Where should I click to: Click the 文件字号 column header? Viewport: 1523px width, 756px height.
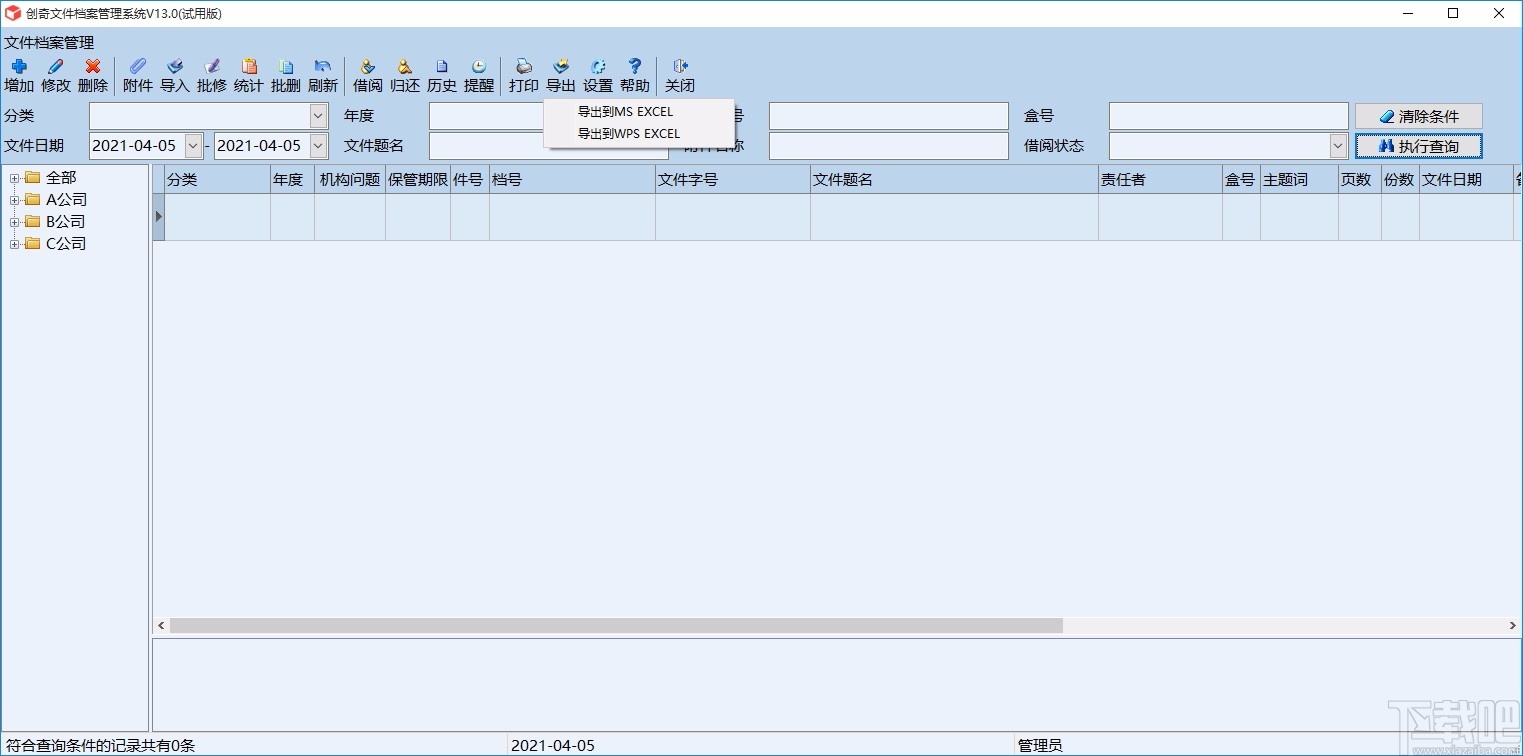(x=733, y=180)
